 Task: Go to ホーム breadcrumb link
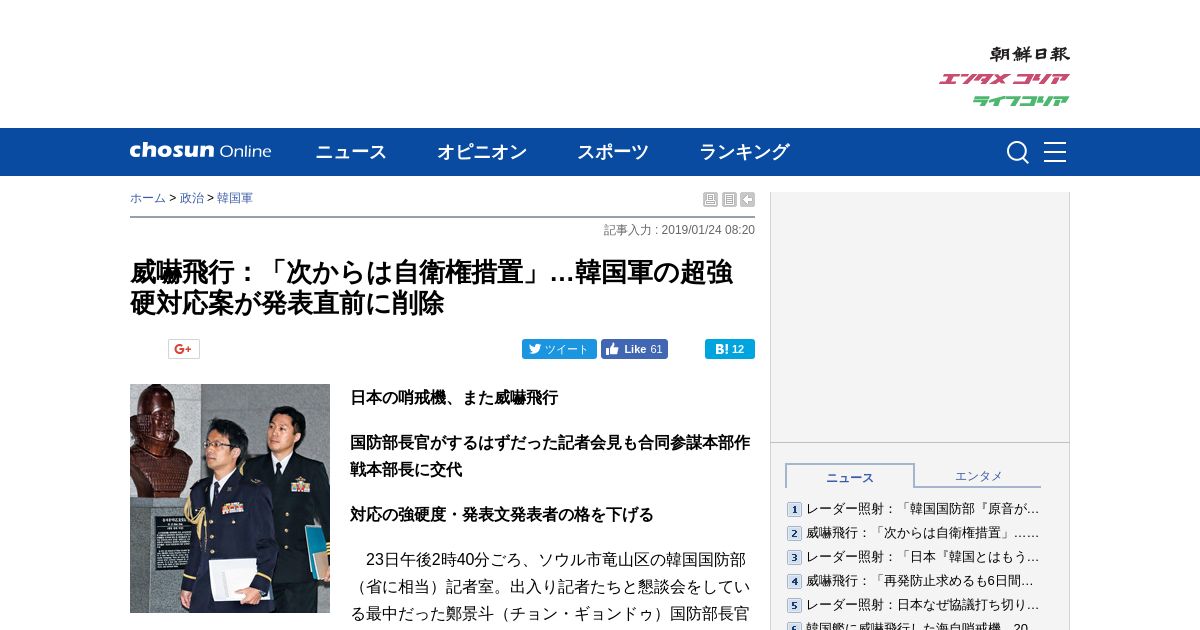pyautogui.click(x=148, y=198)
